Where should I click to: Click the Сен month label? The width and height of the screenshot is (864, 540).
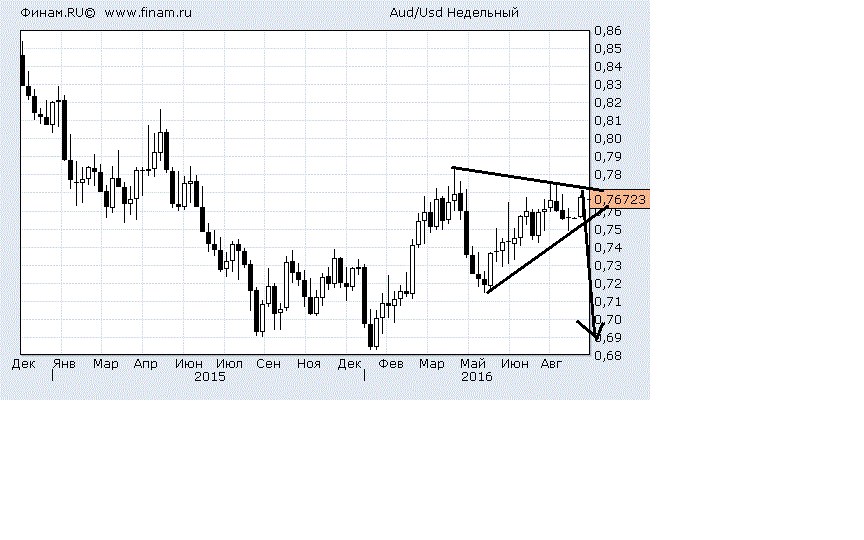(x=268, y=364)
